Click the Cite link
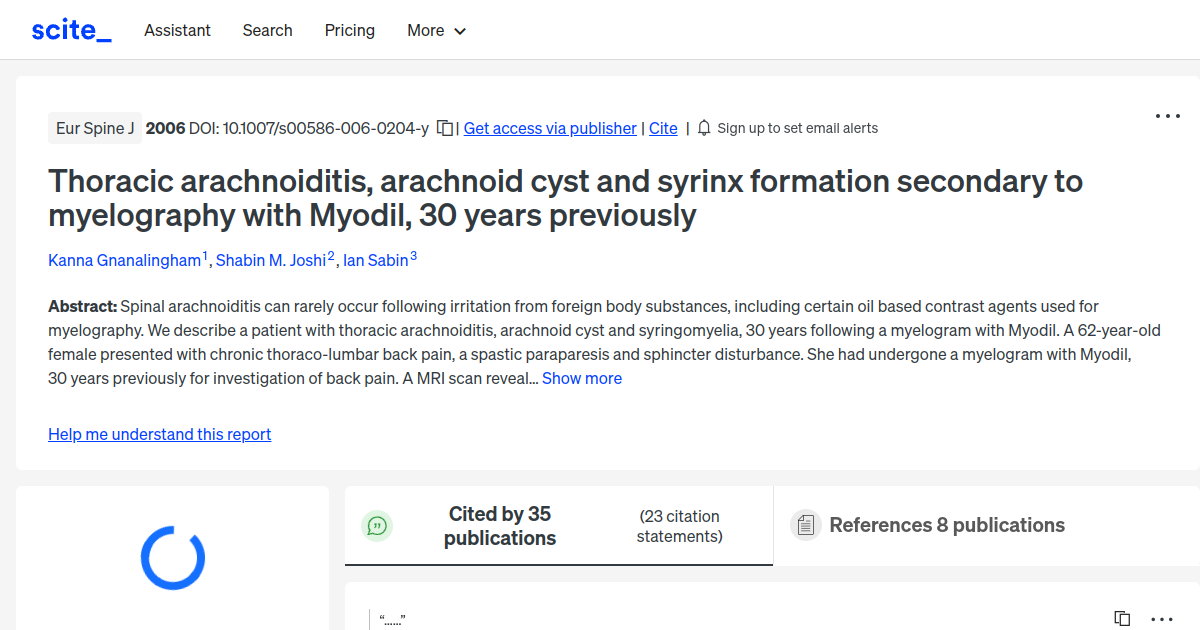Image resolution: width=1200 pixels, height=630 pixels. coord(663,128)
